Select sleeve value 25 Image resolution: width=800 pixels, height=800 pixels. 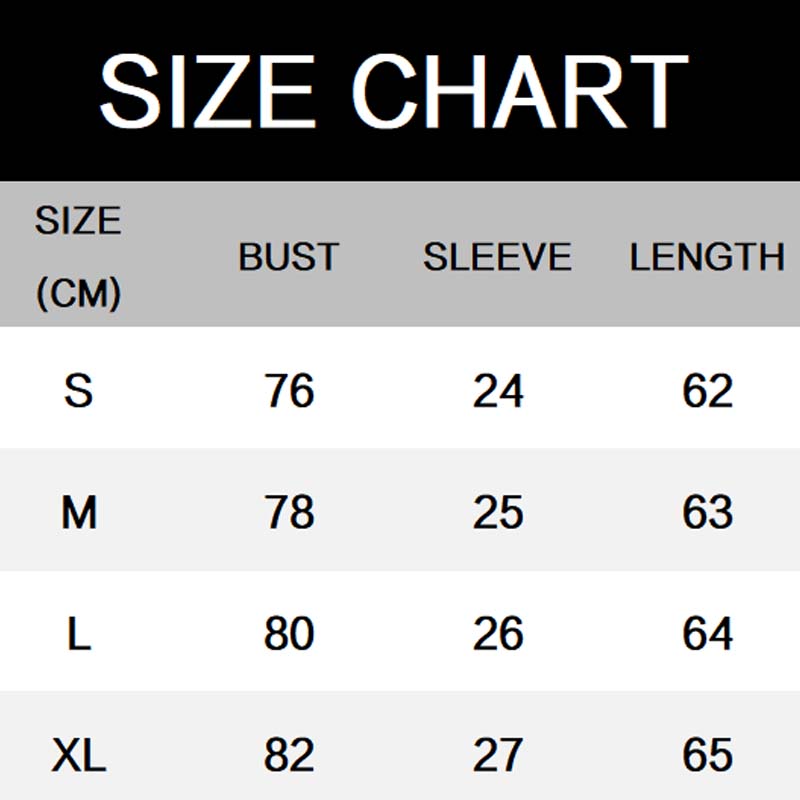(x=498, y=512)
